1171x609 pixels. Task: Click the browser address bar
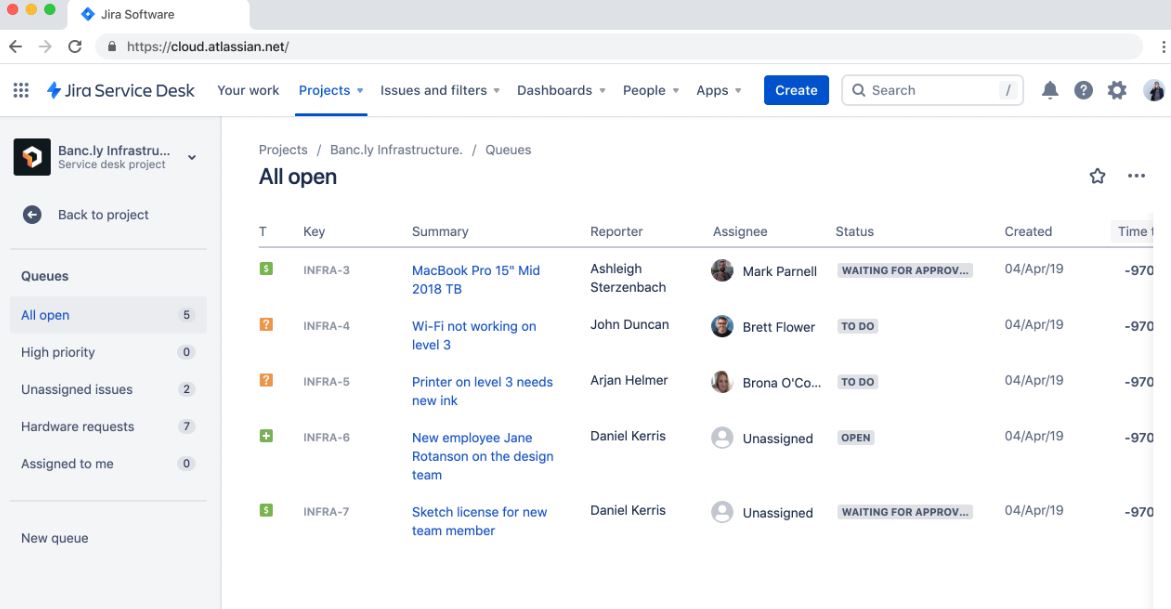pos(618,46)
